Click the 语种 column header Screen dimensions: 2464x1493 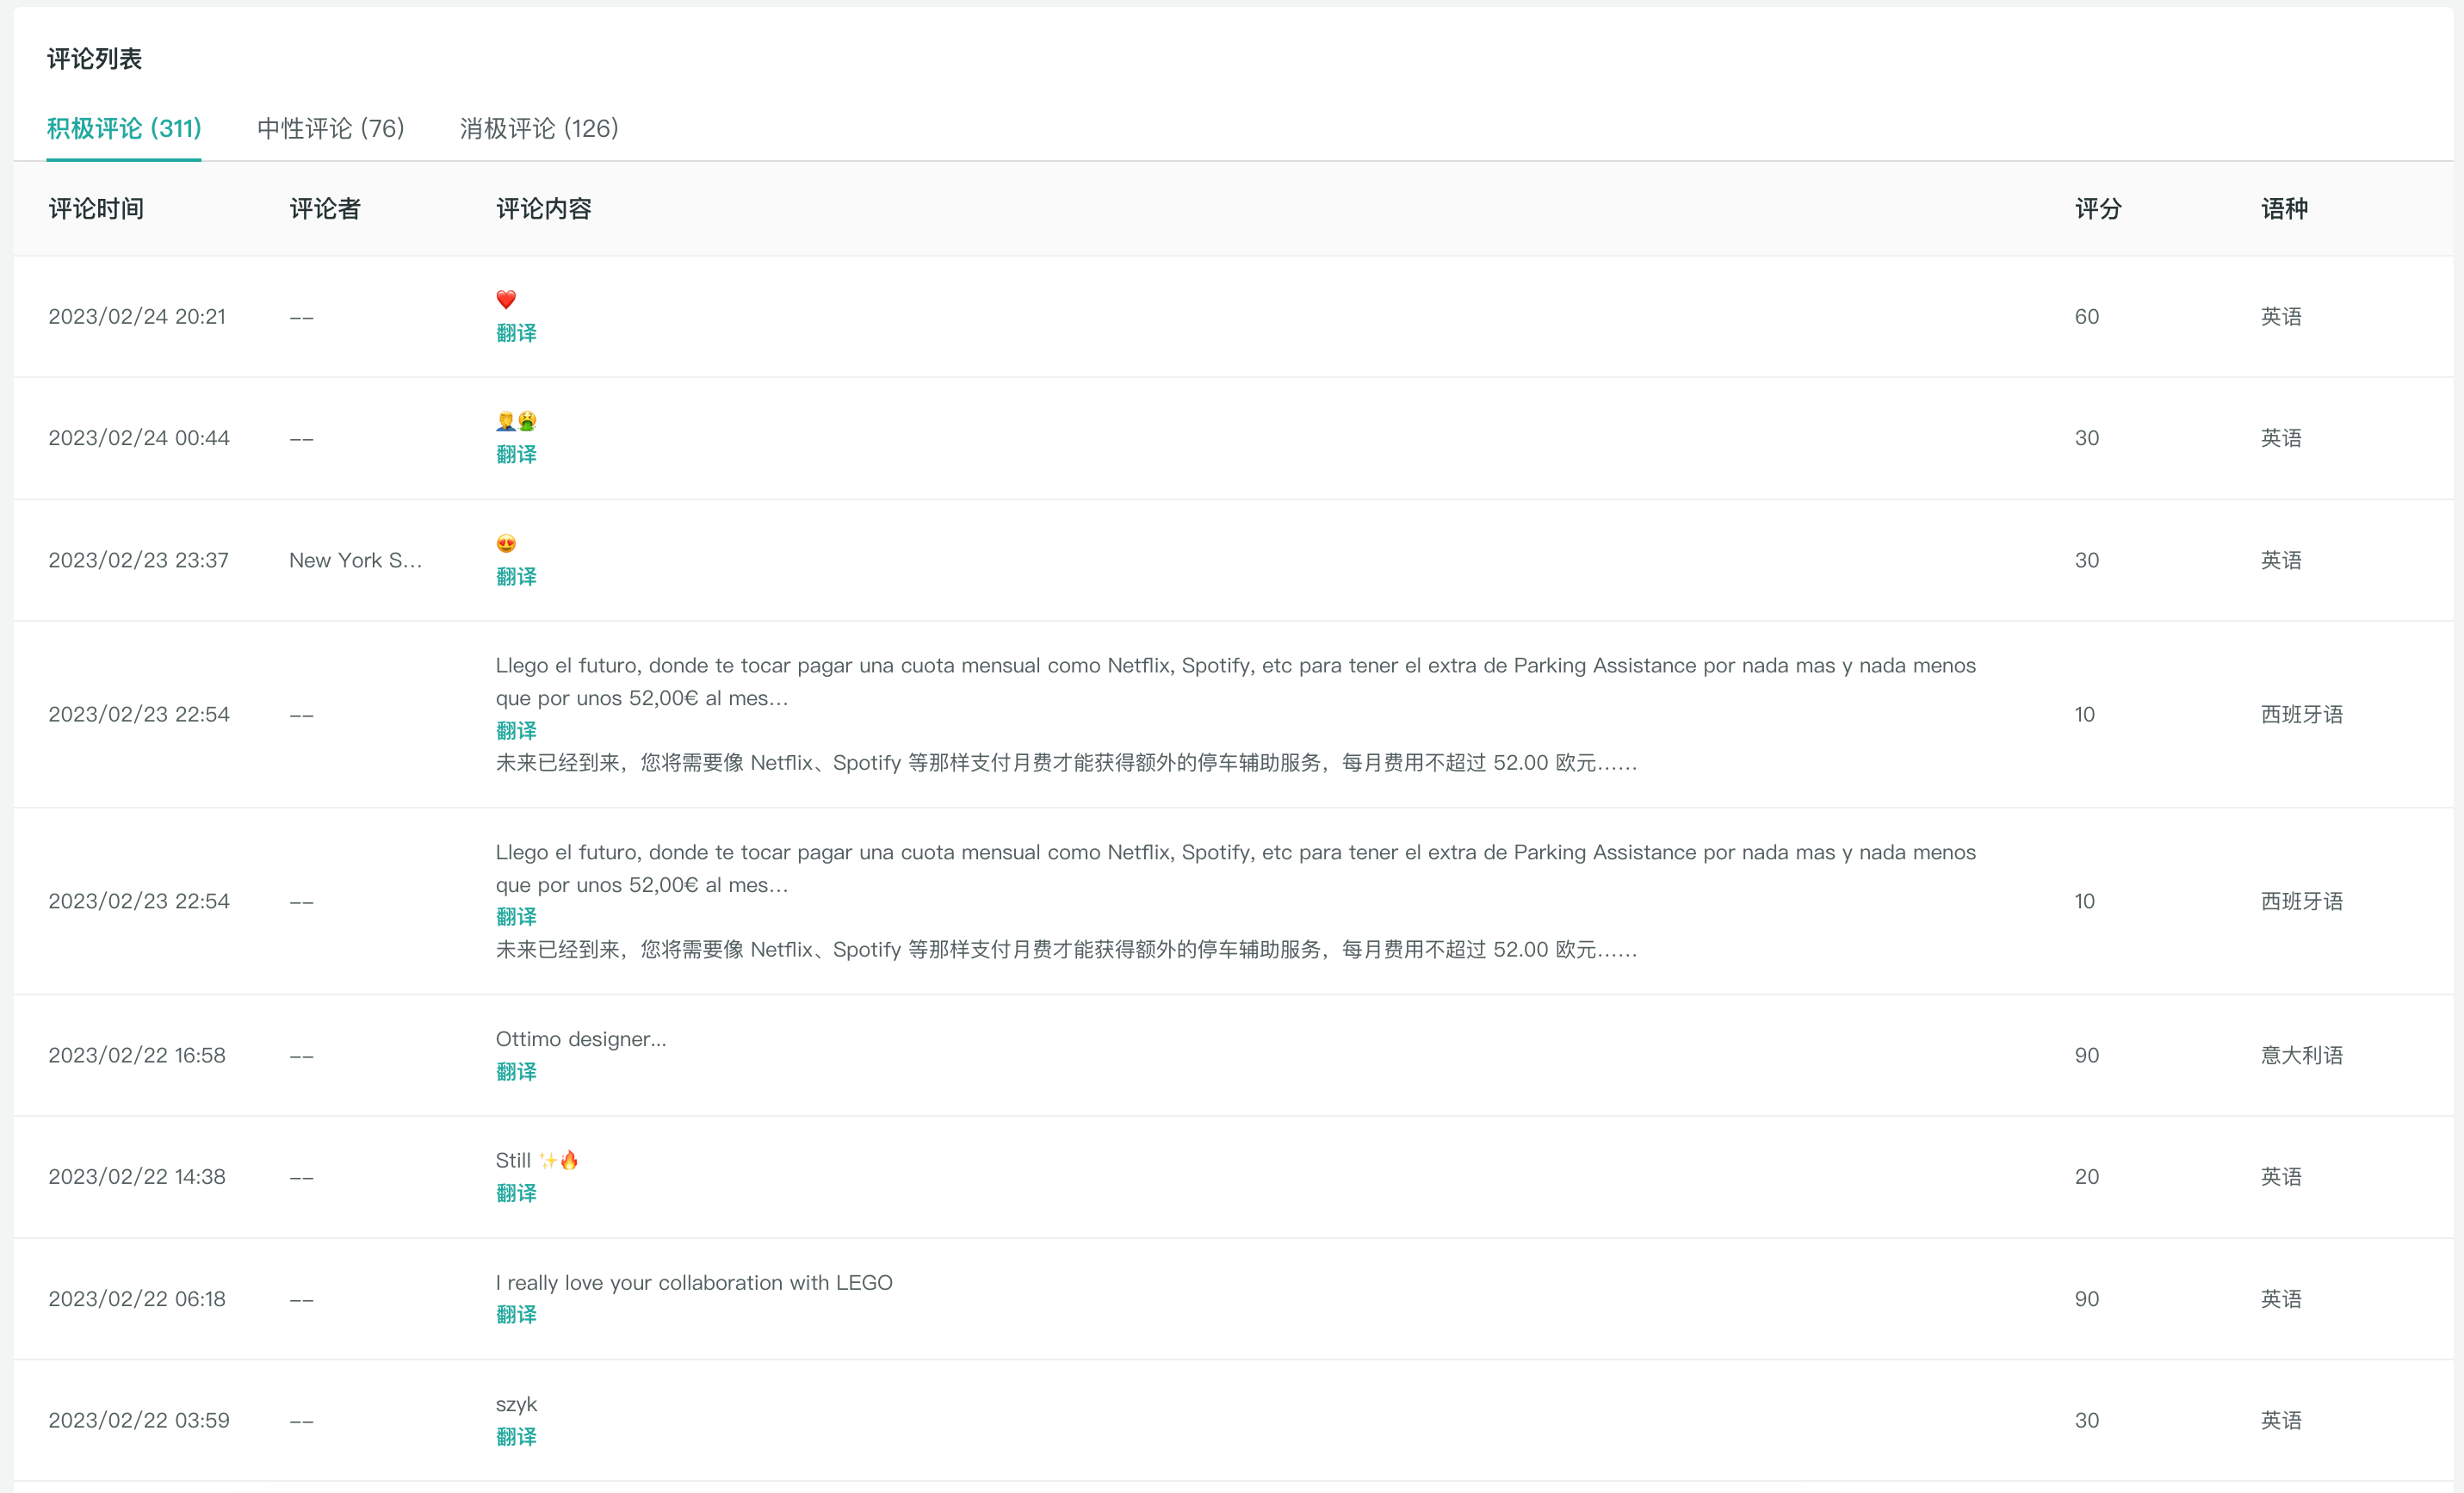pos(2284,209)
